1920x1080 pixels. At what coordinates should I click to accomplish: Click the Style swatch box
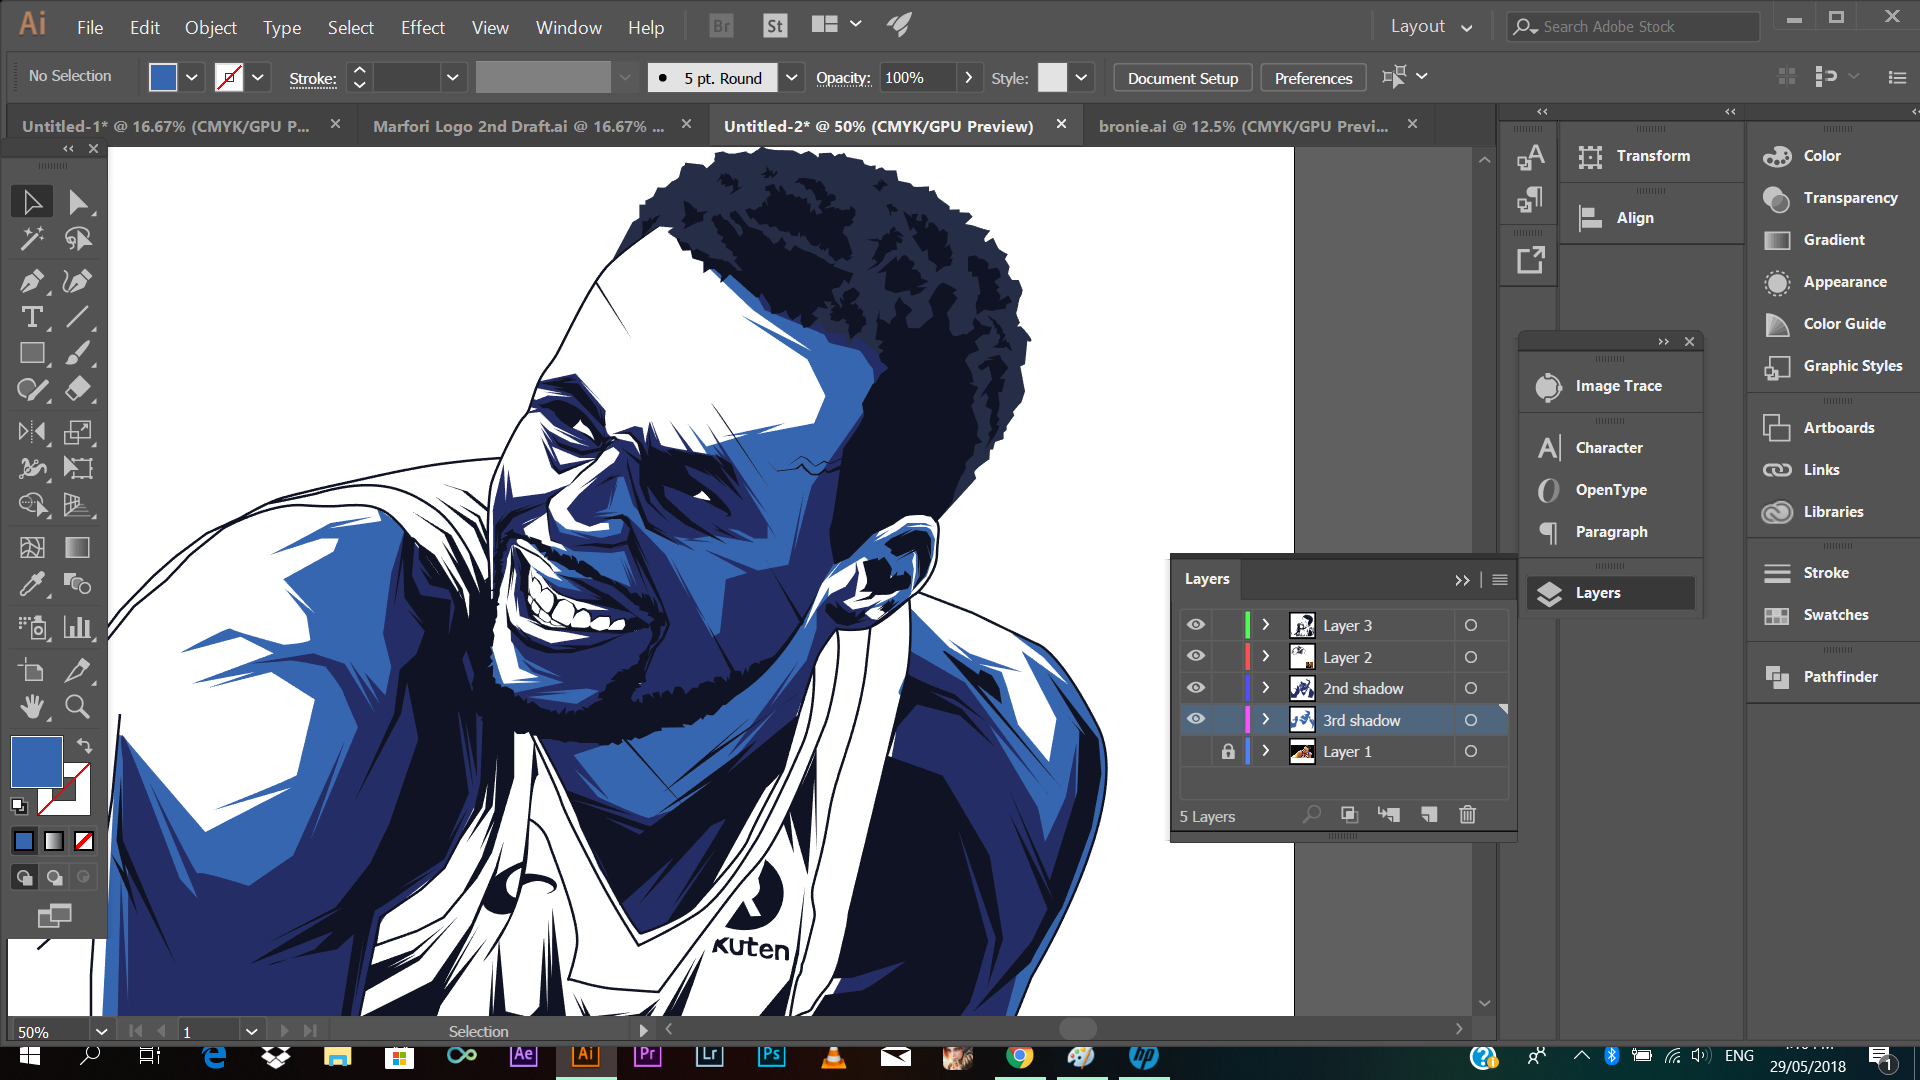(x=1052, y=77)
